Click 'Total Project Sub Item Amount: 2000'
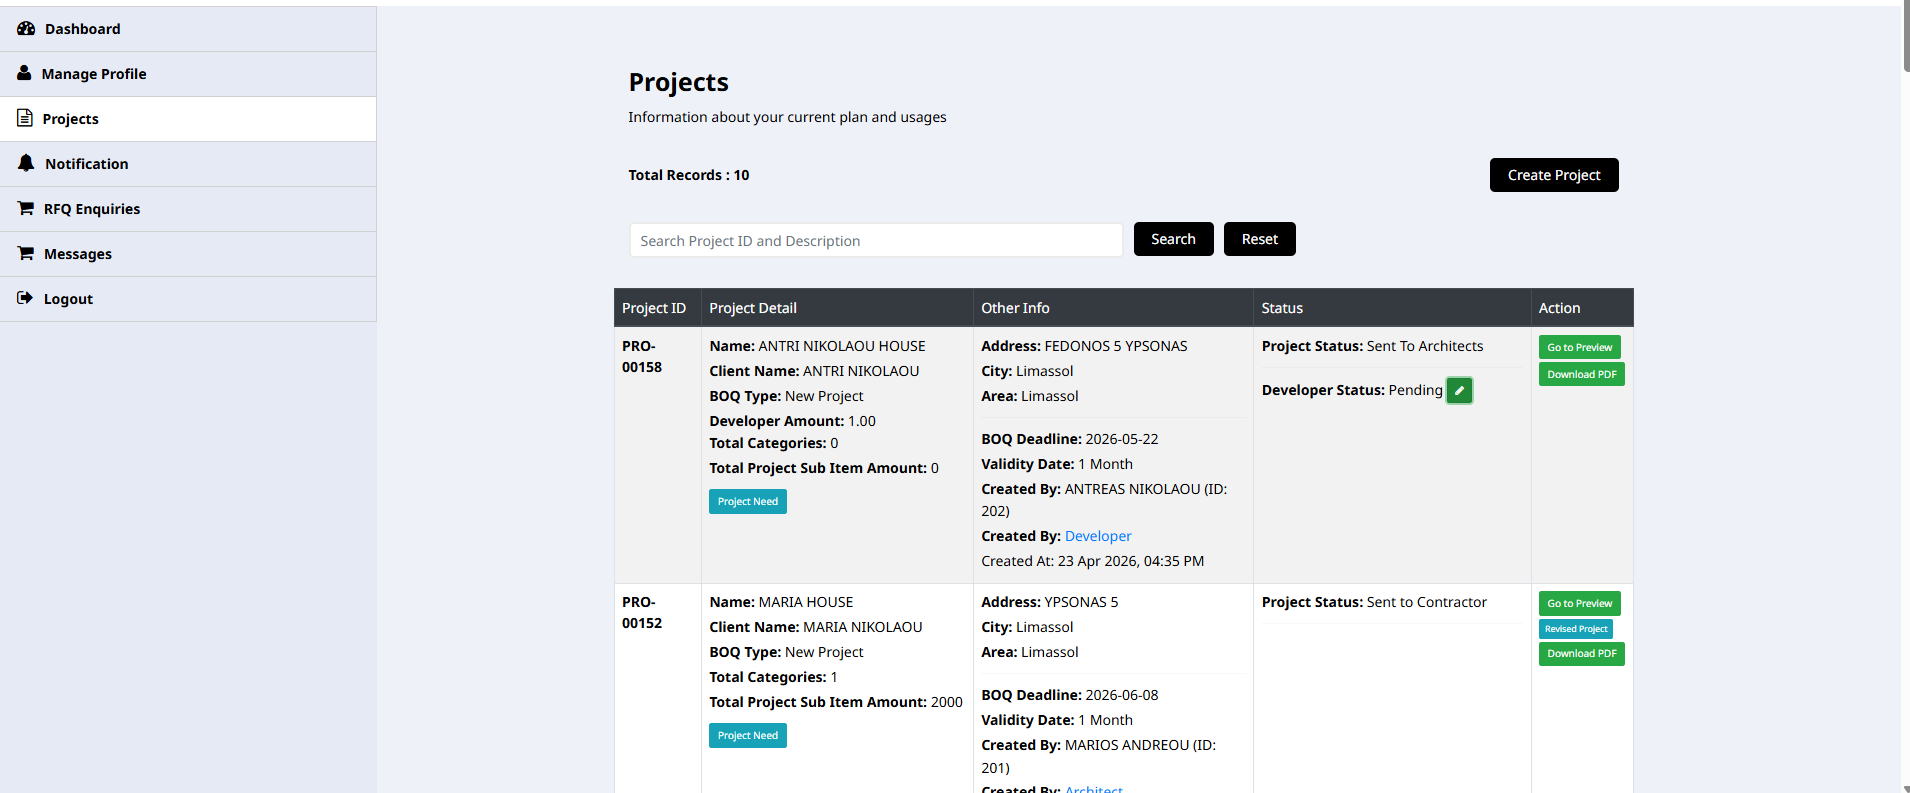This screenshot has width=1910, height=793. (836, 702)
